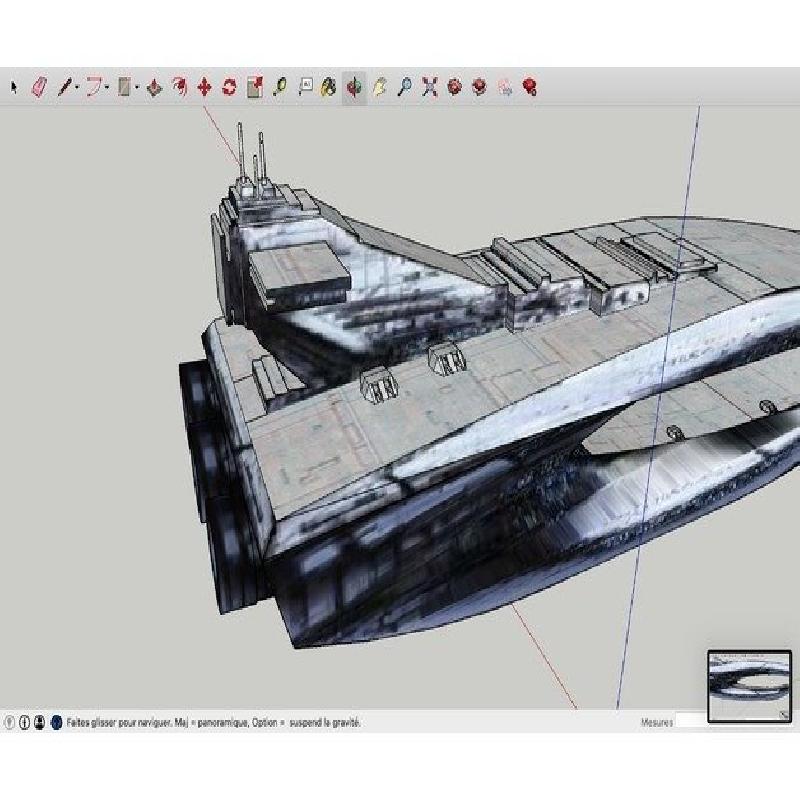Activate the Paint Bucket tool

point(328,87)
